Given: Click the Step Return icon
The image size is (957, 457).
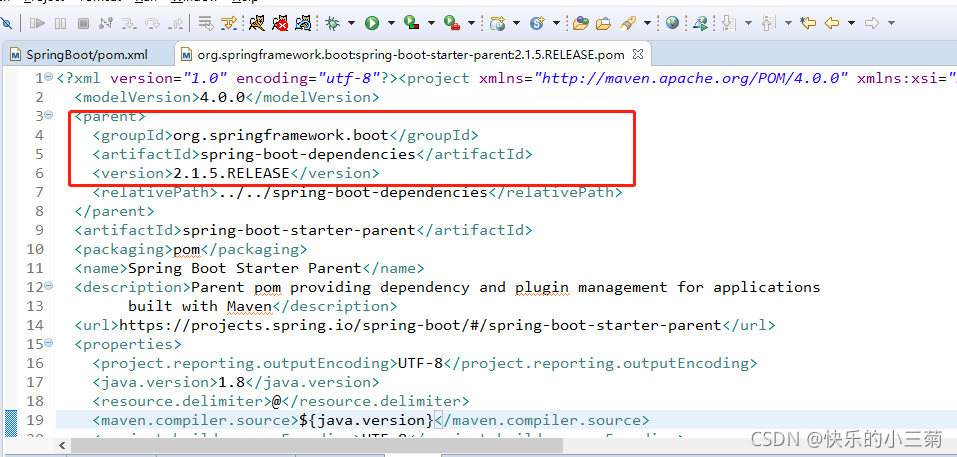Looking at the screenshot, I should click(176, 23).
